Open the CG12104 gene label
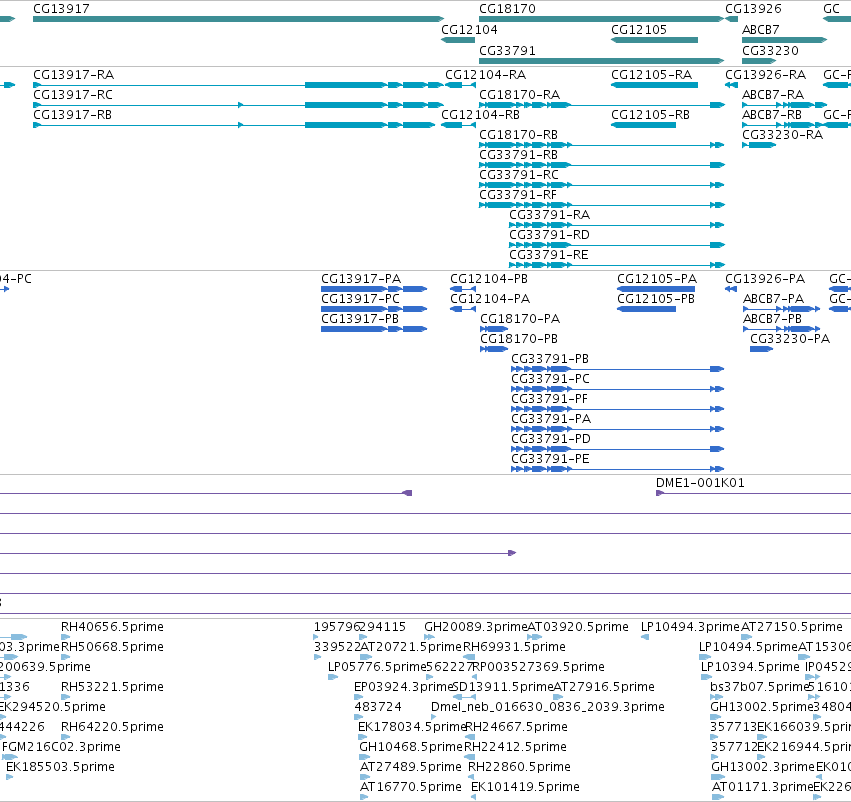 [469, 30]
